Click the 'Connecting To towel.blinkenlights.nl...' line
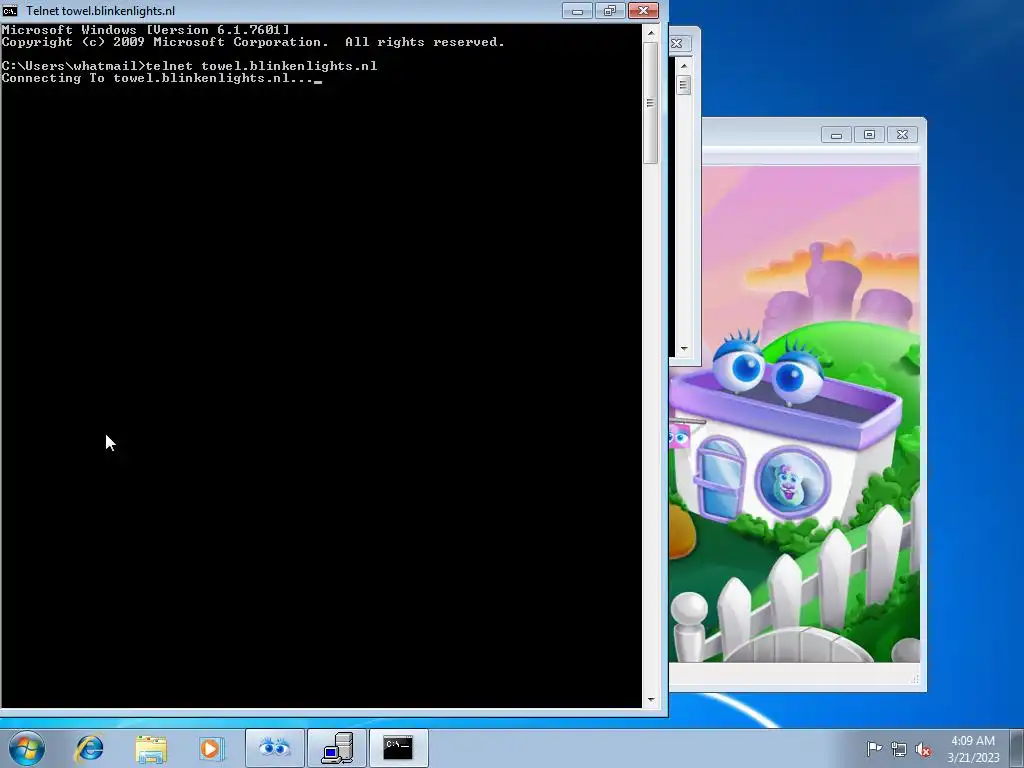 point(158,78)
